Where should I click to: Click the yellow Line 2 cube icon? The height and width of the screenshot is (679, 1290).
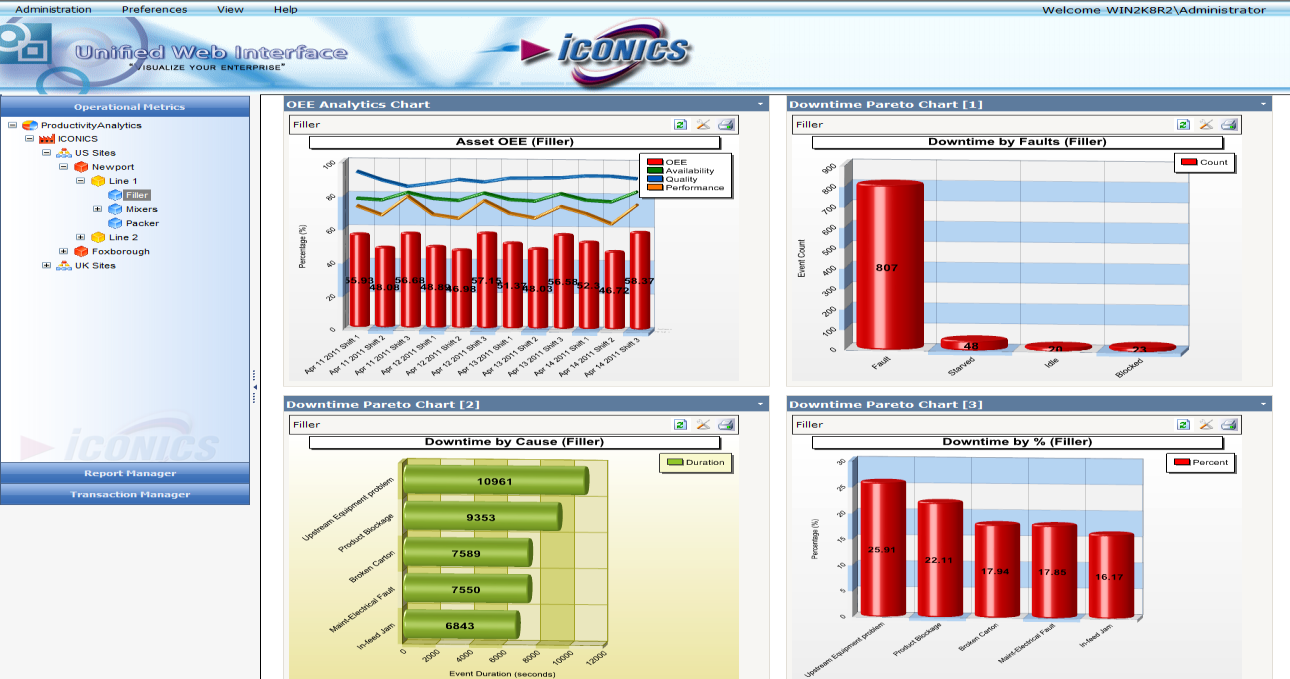[x=98, y=237]
